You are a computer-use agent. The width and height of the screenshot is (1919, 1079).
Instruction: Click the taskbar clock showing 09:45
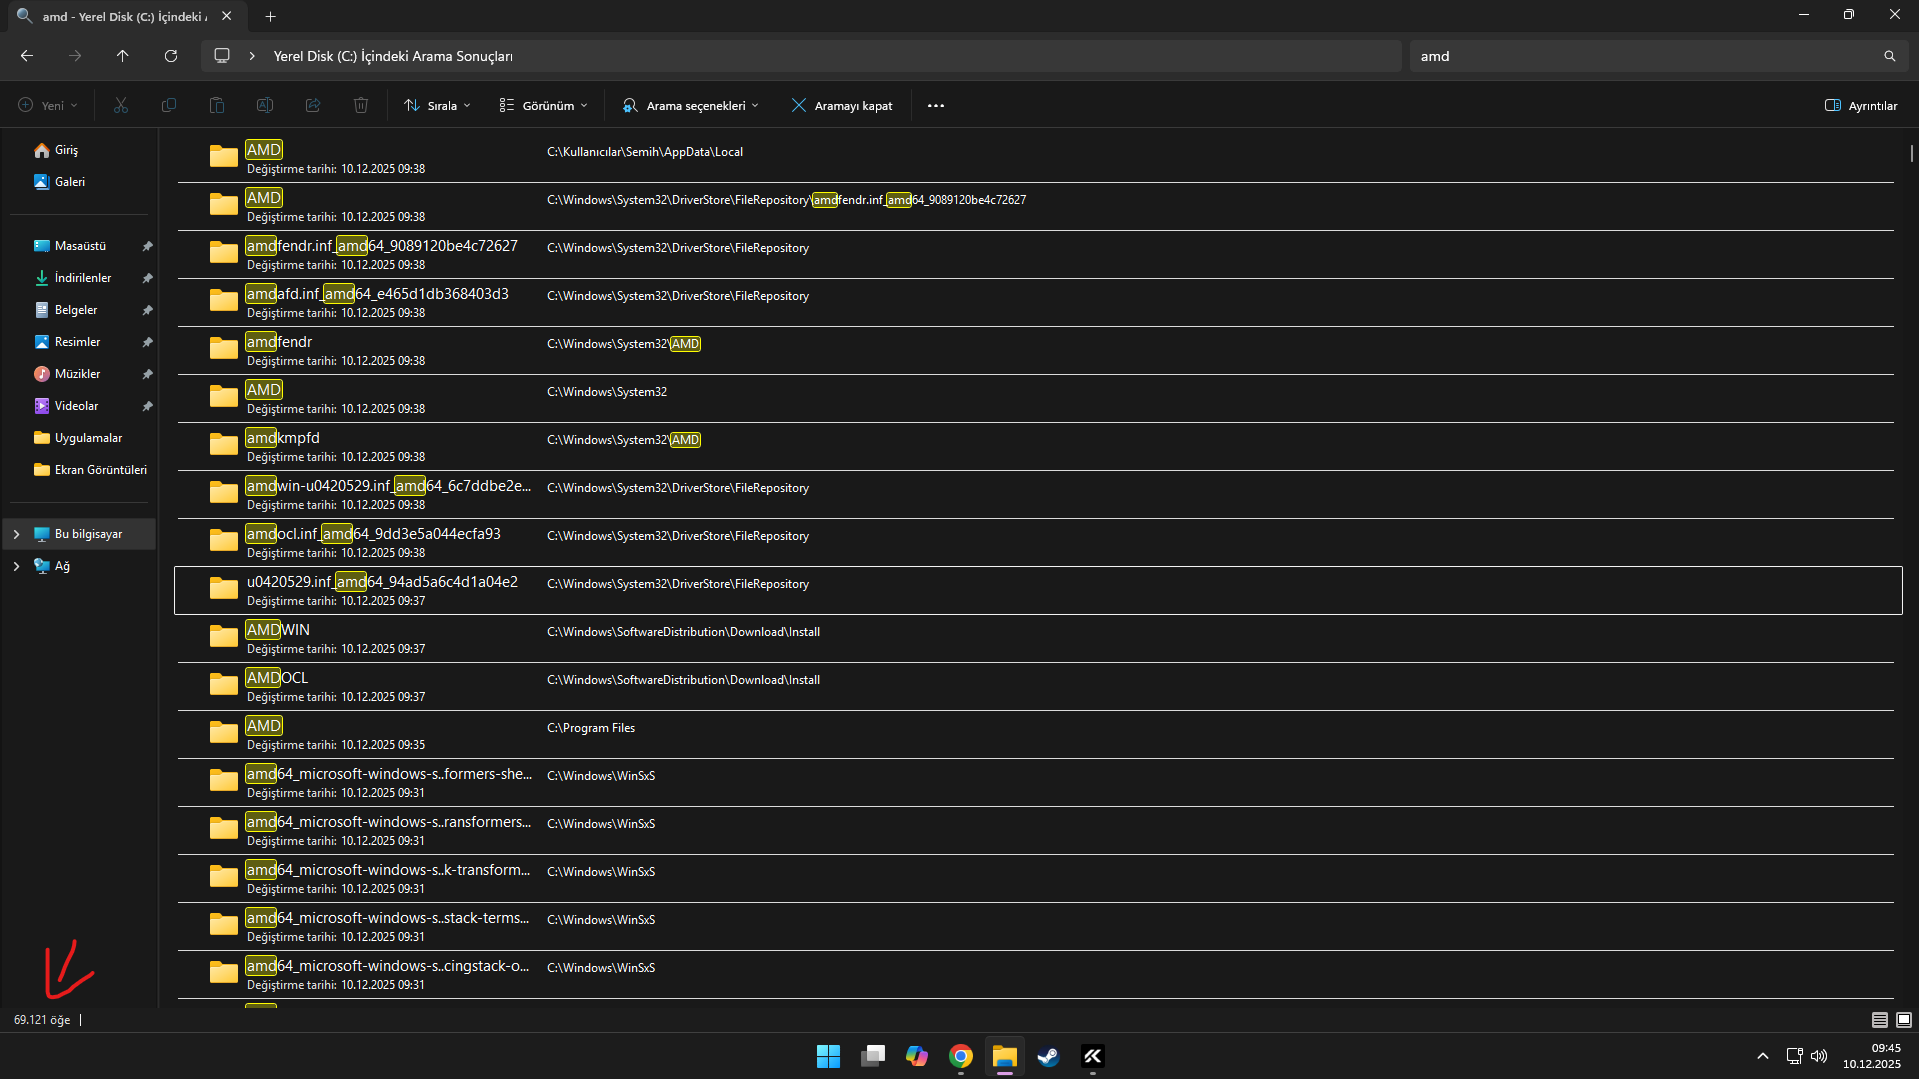pyautogui.click(x=1872, y=1056)
